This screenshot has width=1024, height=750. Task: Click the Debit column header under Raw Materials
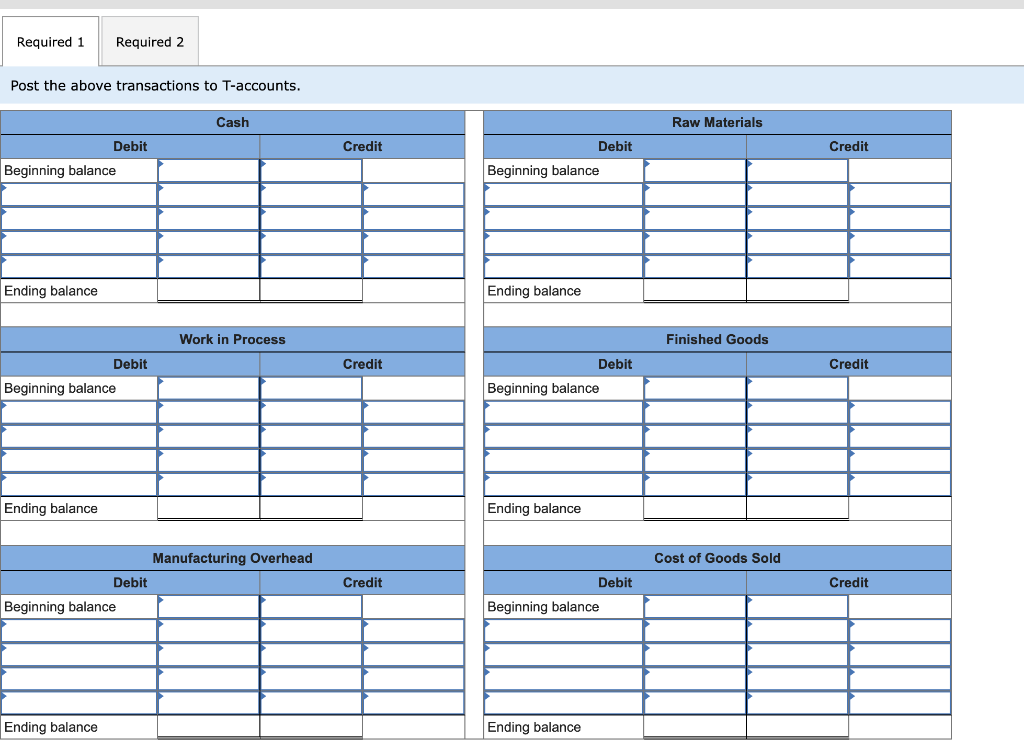(615, 146)
